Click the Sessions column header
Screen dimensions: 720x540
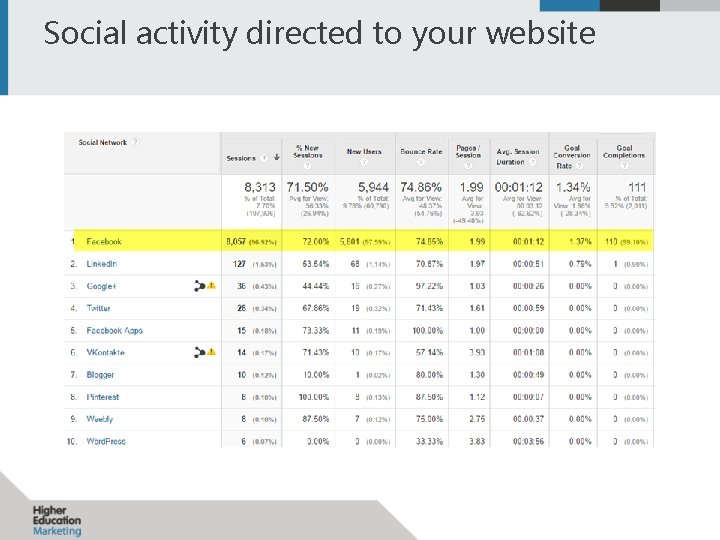coord(241,158)
